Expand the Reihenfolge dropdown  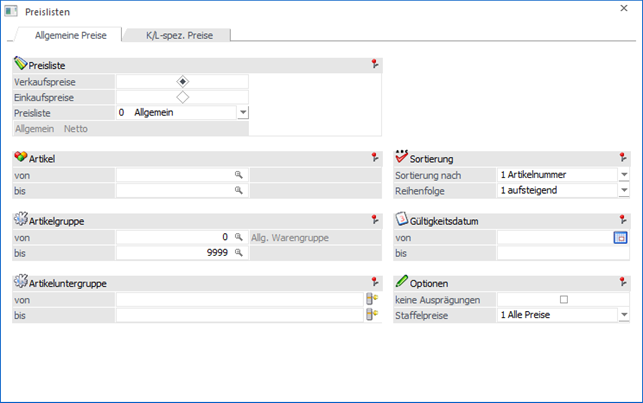click(x=623, y=190)
